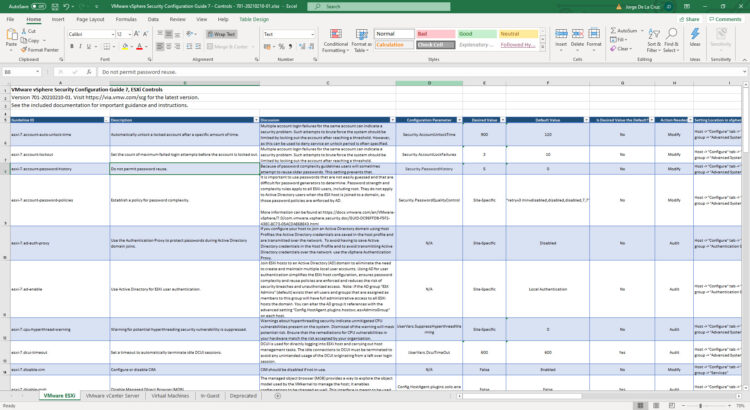The height and width of the screenshot is (410, 750).
Task: Click the Cut scissors icon
Action: pyautogui.click(x=24, y=31)
